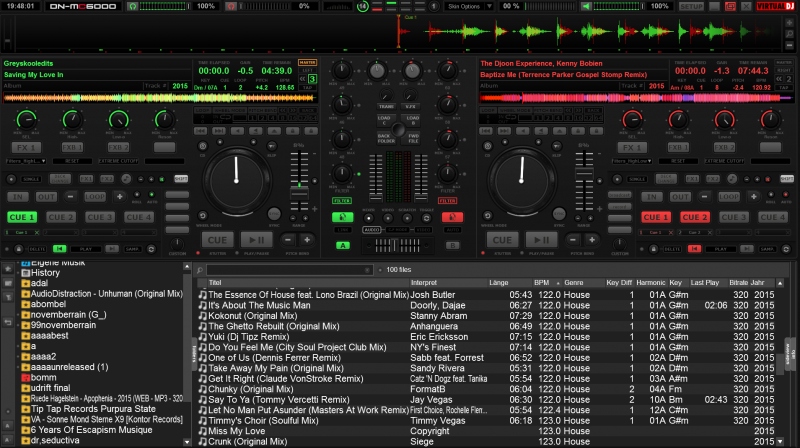The image size is (800, 448).
Task: Click the SETUP button in top bar
Action: tap(691, 7)
